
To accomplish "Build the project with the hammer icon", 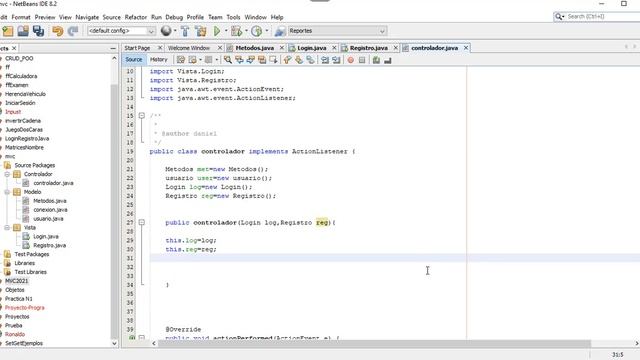I will pos(185,31).
